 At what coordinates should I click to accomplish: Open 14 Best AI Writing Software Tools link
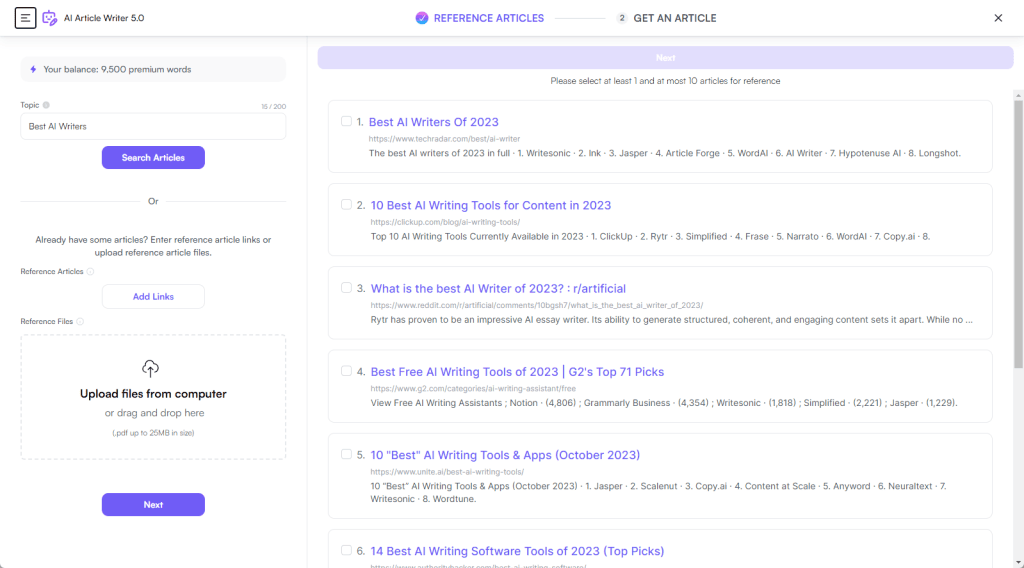pyautogui.click(x=517, y=551)
